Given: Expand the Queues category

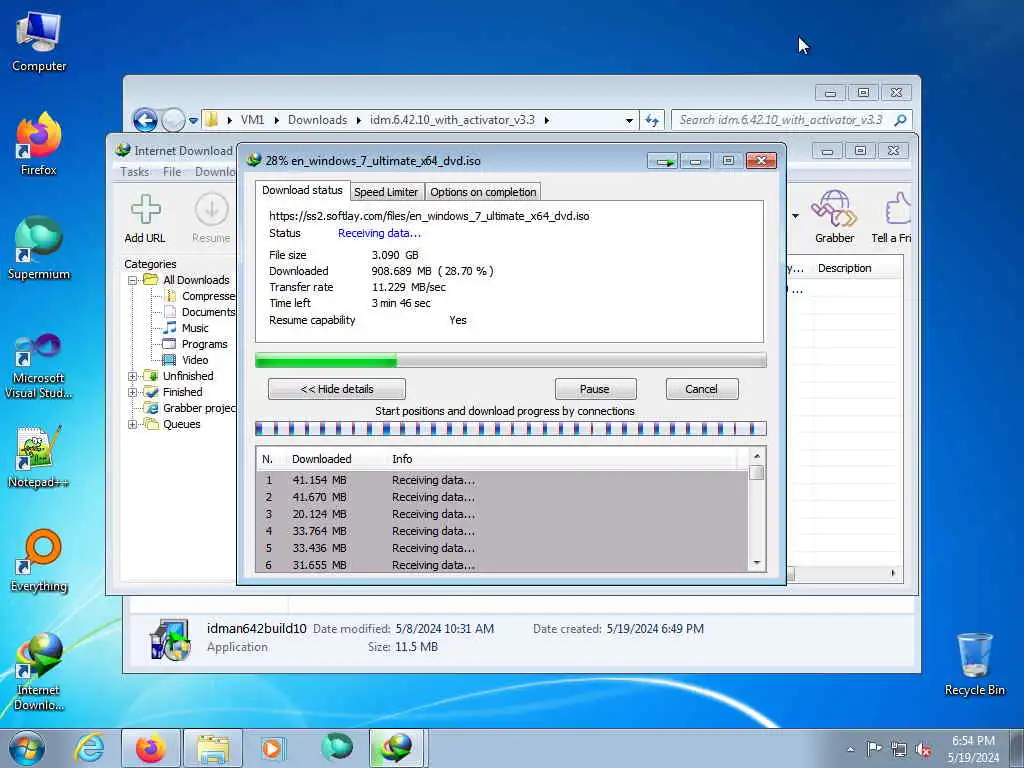Looking at the screenshot, I should click(x=133, y=424).
